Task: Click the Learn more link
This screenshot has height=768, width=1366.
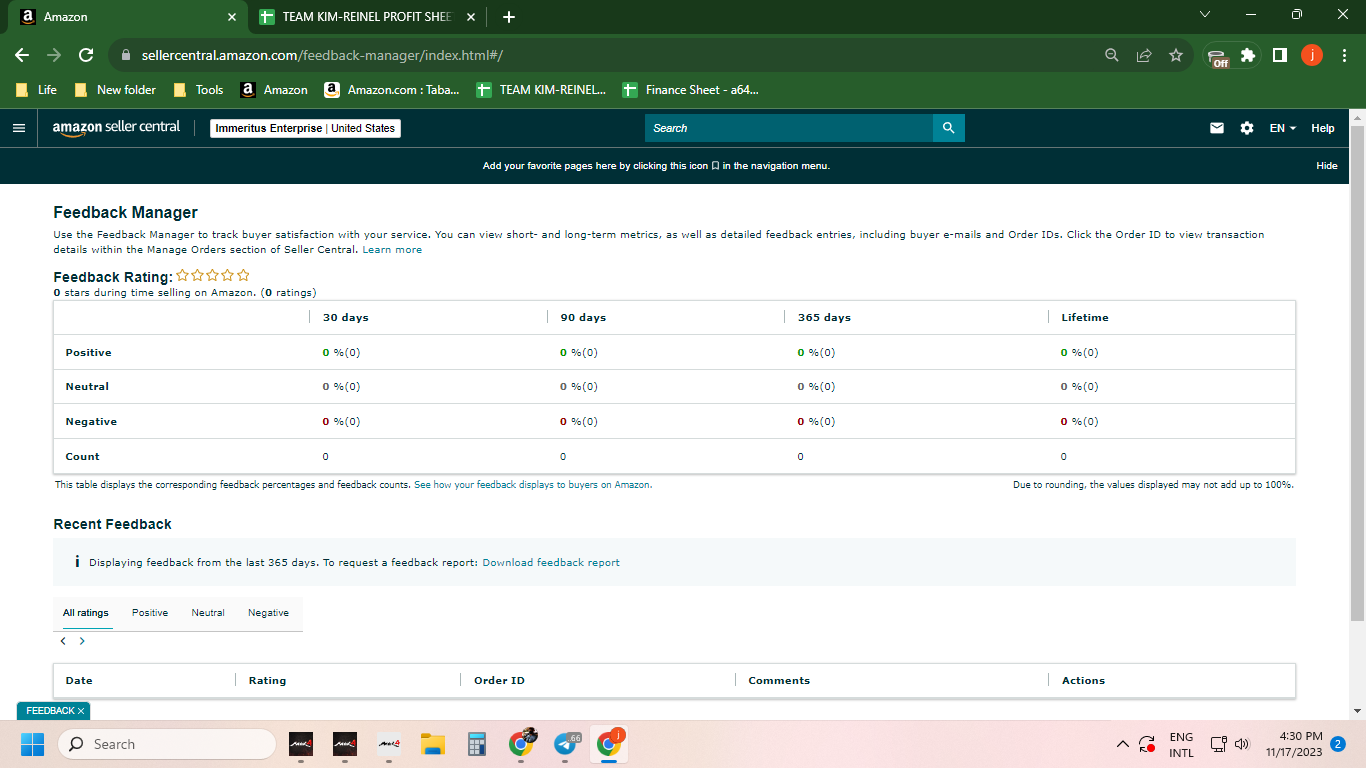Action: [392, 250]
